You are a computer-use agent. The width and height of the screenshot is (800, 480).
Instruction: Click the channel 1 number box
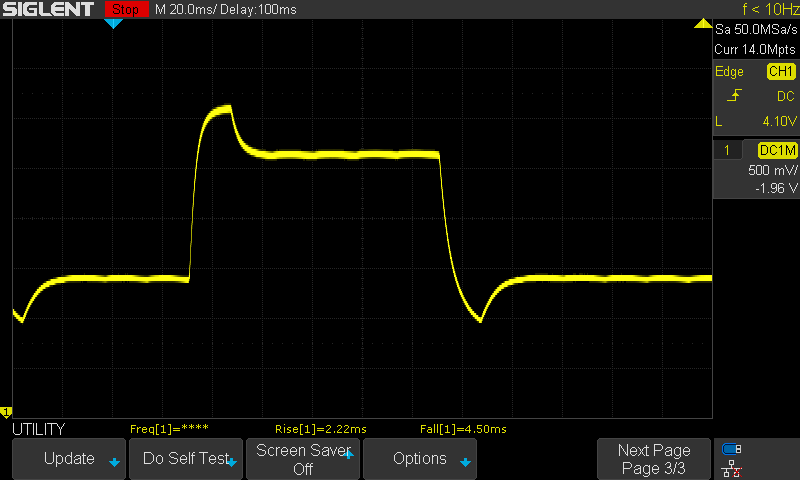click(x=727, y=150)
